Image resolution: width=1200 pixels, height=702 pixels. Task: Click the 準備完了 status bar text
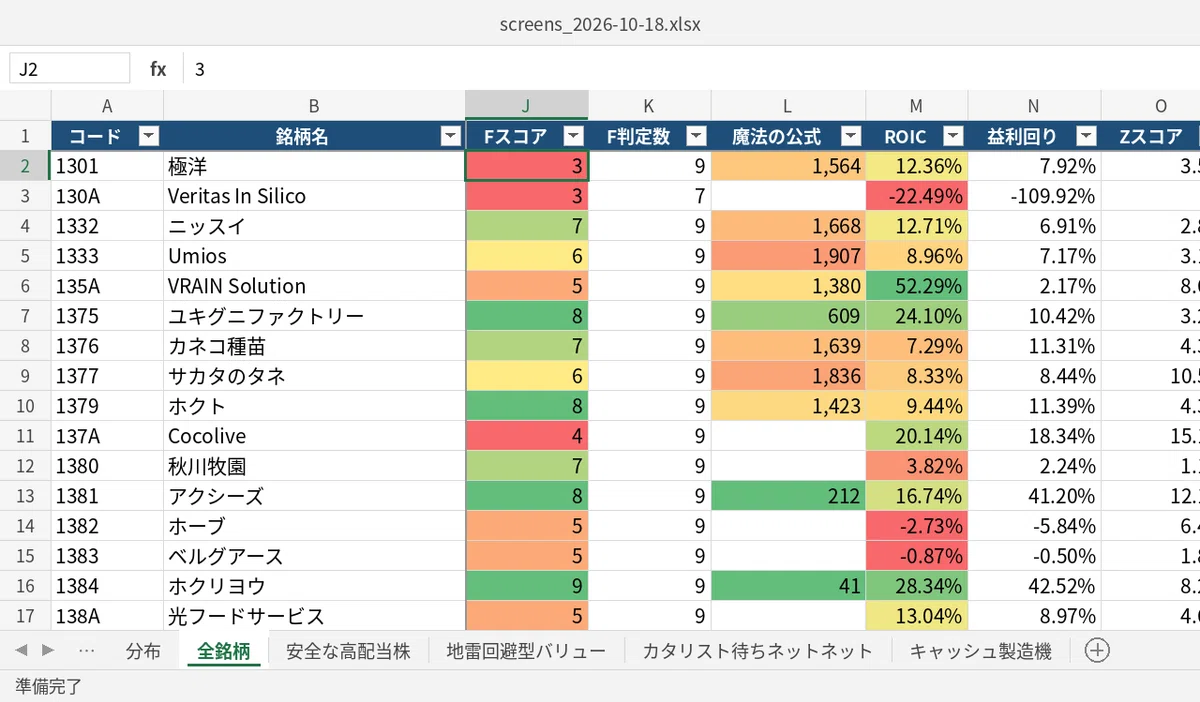pos(48,686)
